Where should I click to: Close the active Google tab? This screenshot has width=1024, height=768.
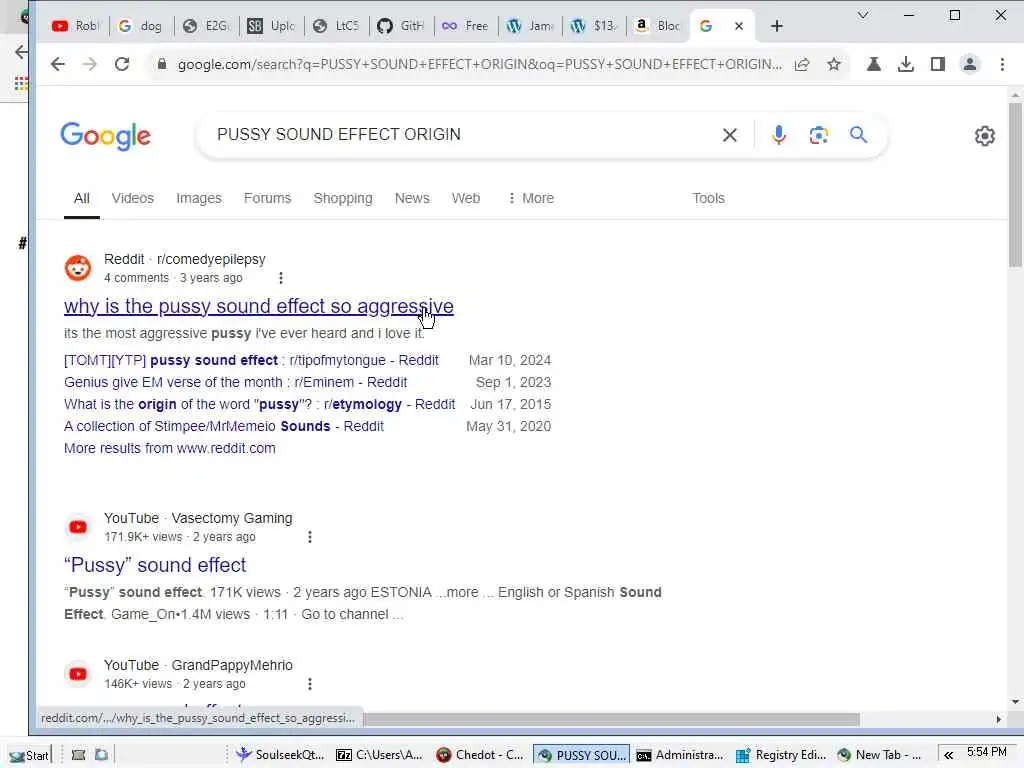(x=739, y=26)
